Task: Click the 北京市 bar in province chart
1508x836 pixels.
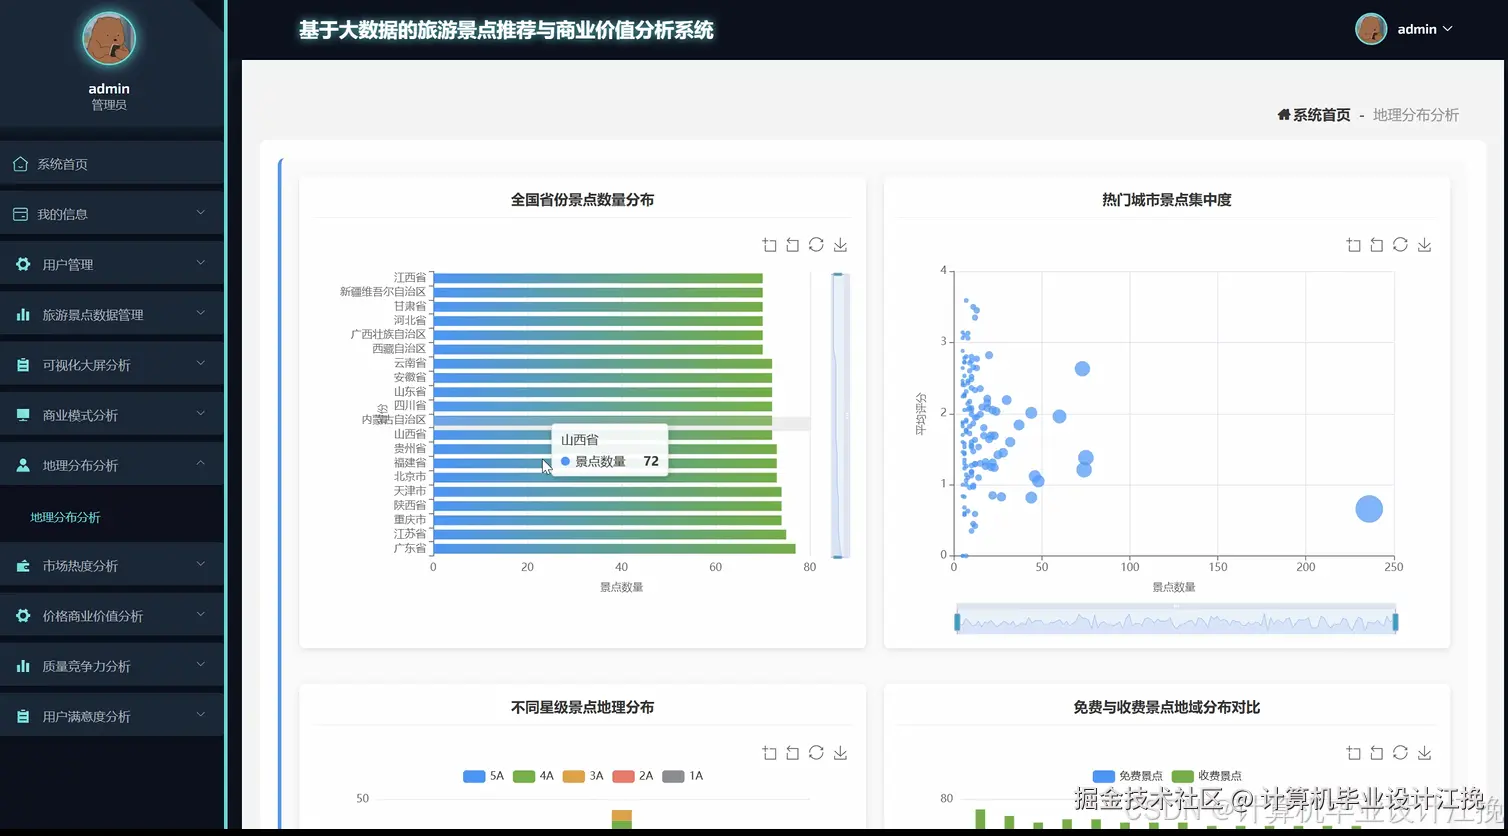Action: pyautogui.click(x=605, y=477)
